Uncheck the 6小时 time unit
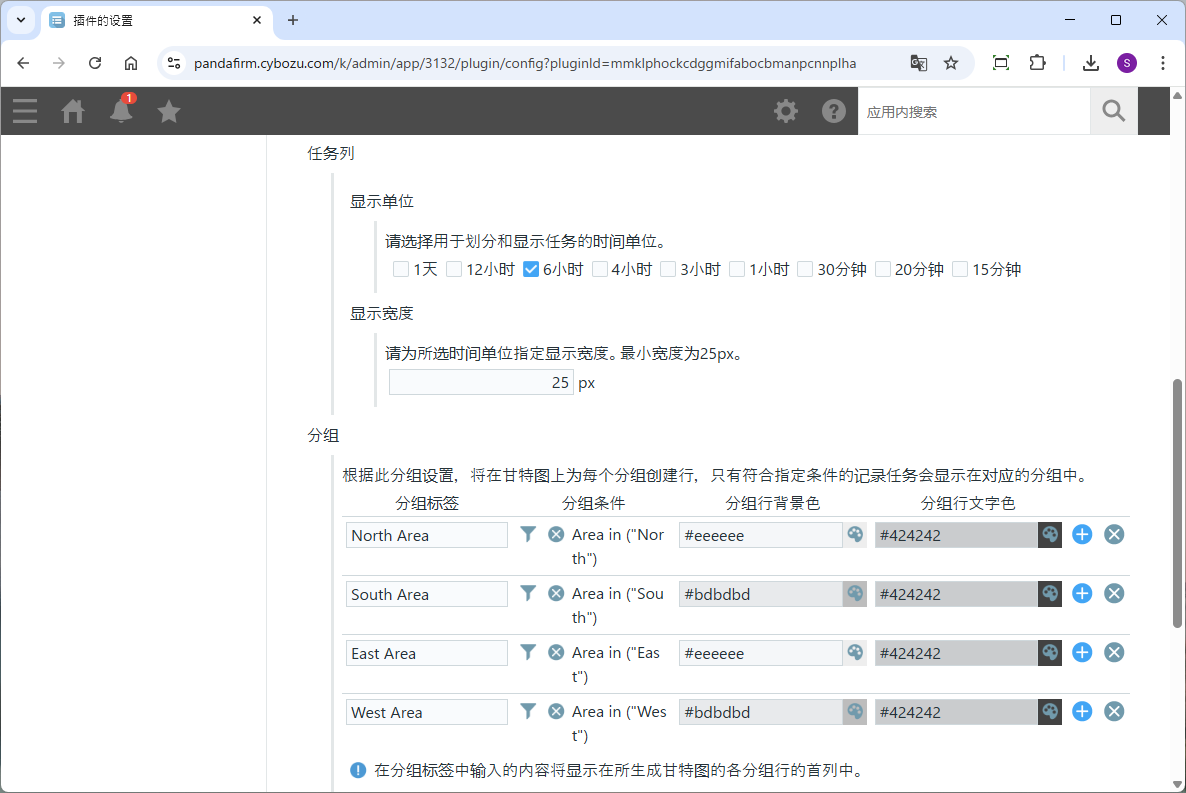Viewport: 1186px width, 793px height. (x=532, y=269)
